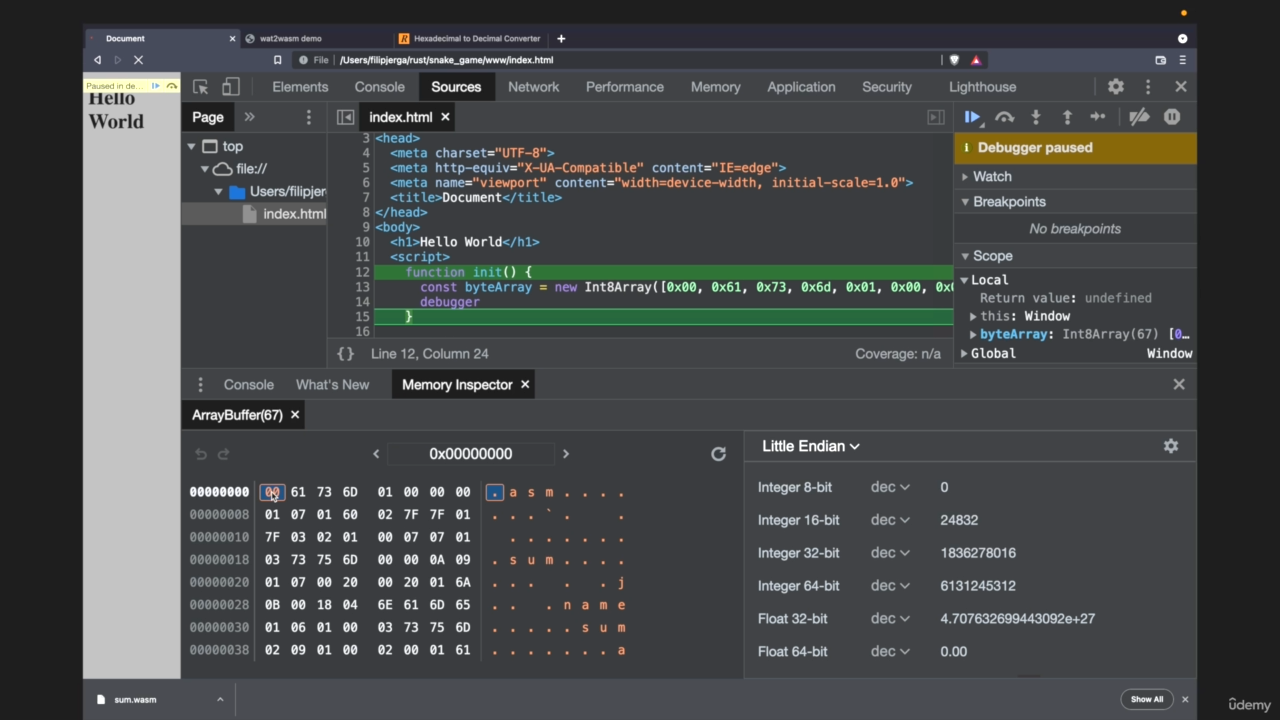
Task: Expand the byteArray scope variable
Action: (973, 335)
